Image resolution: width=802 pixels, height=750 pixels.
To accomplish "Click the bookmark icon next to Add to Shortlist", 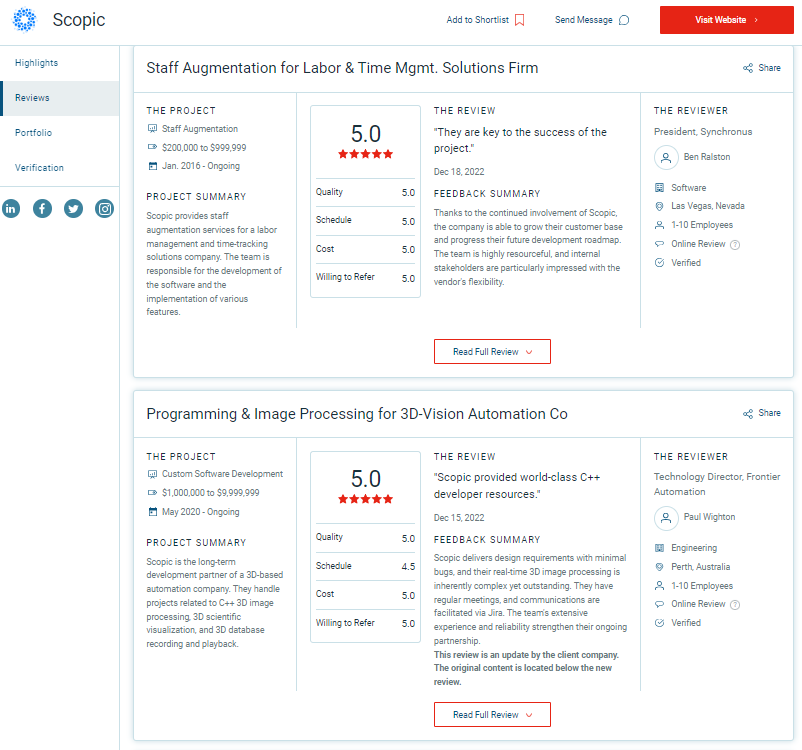I will [520, 20].
